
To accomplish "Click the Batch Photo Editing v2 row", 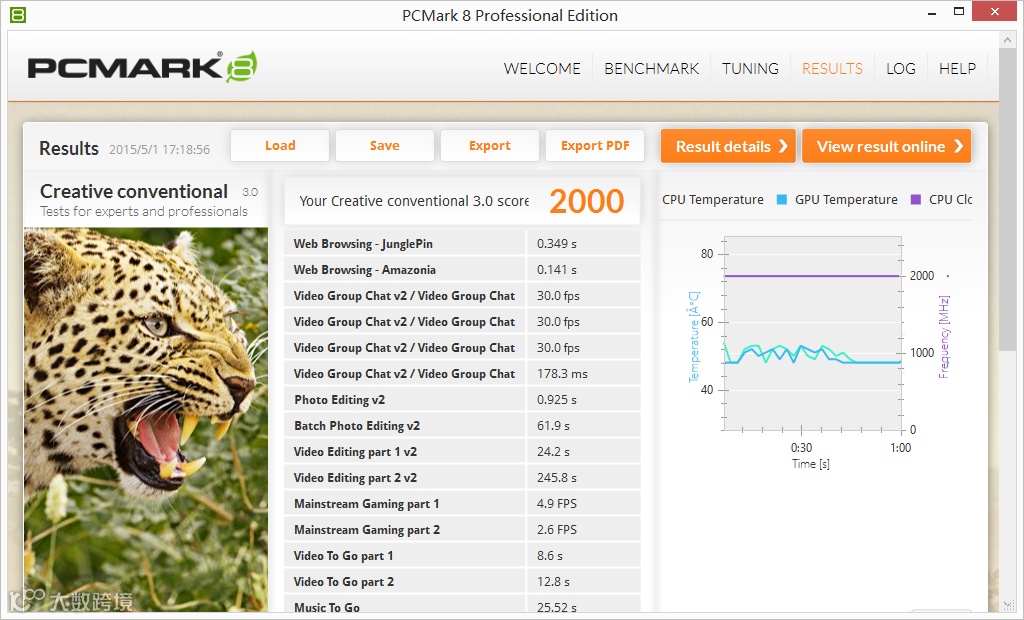I will point(462,426).
